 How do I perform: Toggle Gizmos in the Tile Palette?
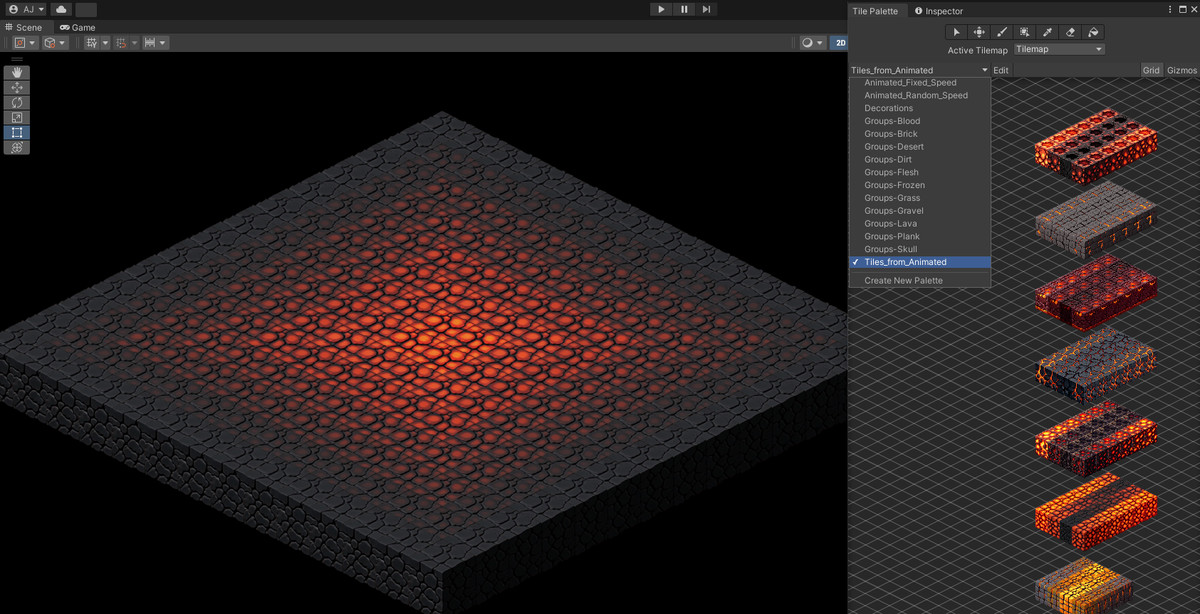(x=1180, y=69)
